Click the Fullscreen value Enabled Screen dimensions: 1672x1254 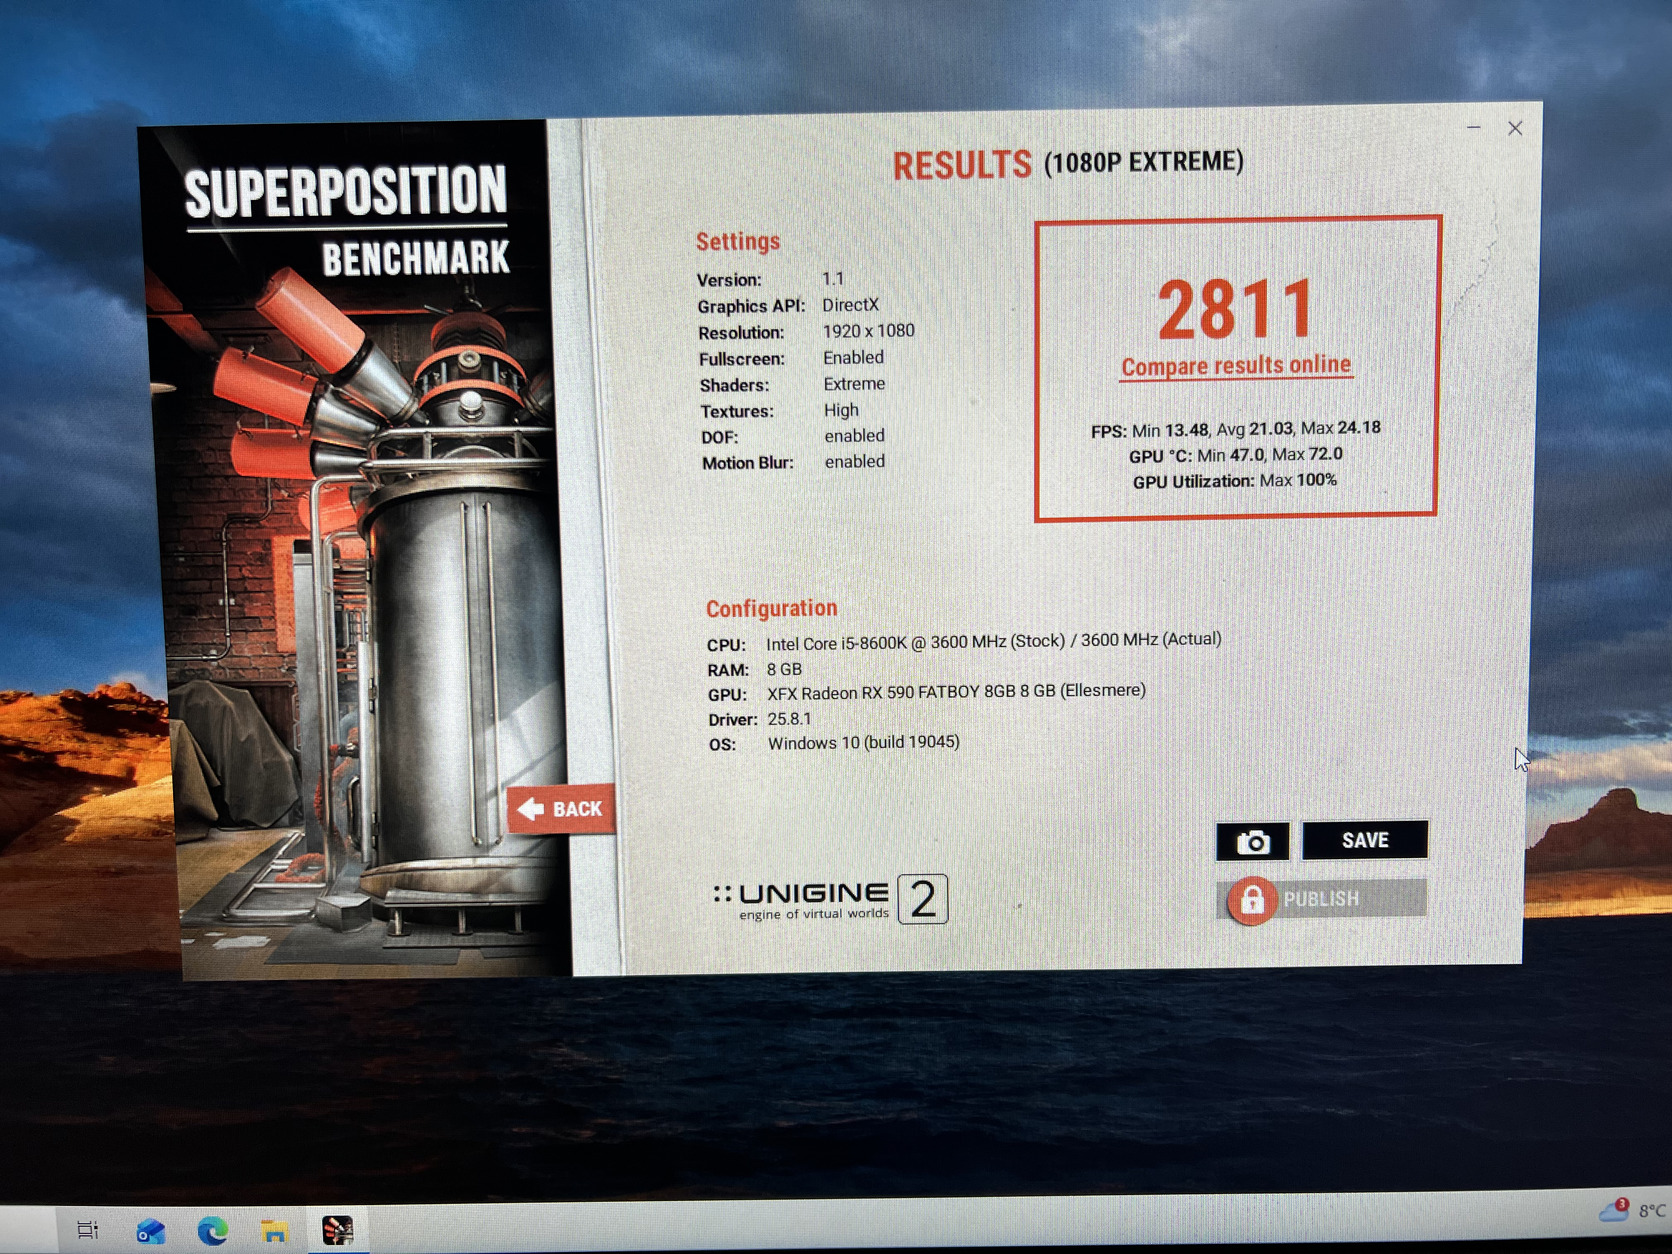854,357
